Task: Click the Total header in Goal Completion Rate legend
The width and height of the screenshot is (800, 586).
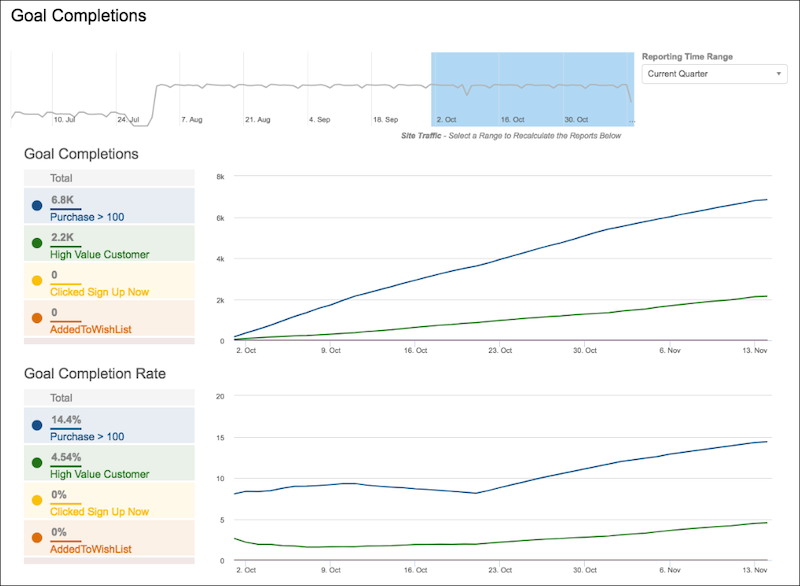Action: [x=61, y=398]
